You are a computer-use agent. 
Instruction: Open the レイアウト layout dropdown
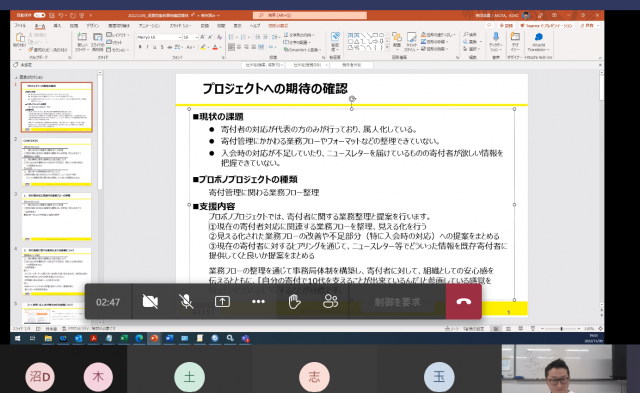118,35
